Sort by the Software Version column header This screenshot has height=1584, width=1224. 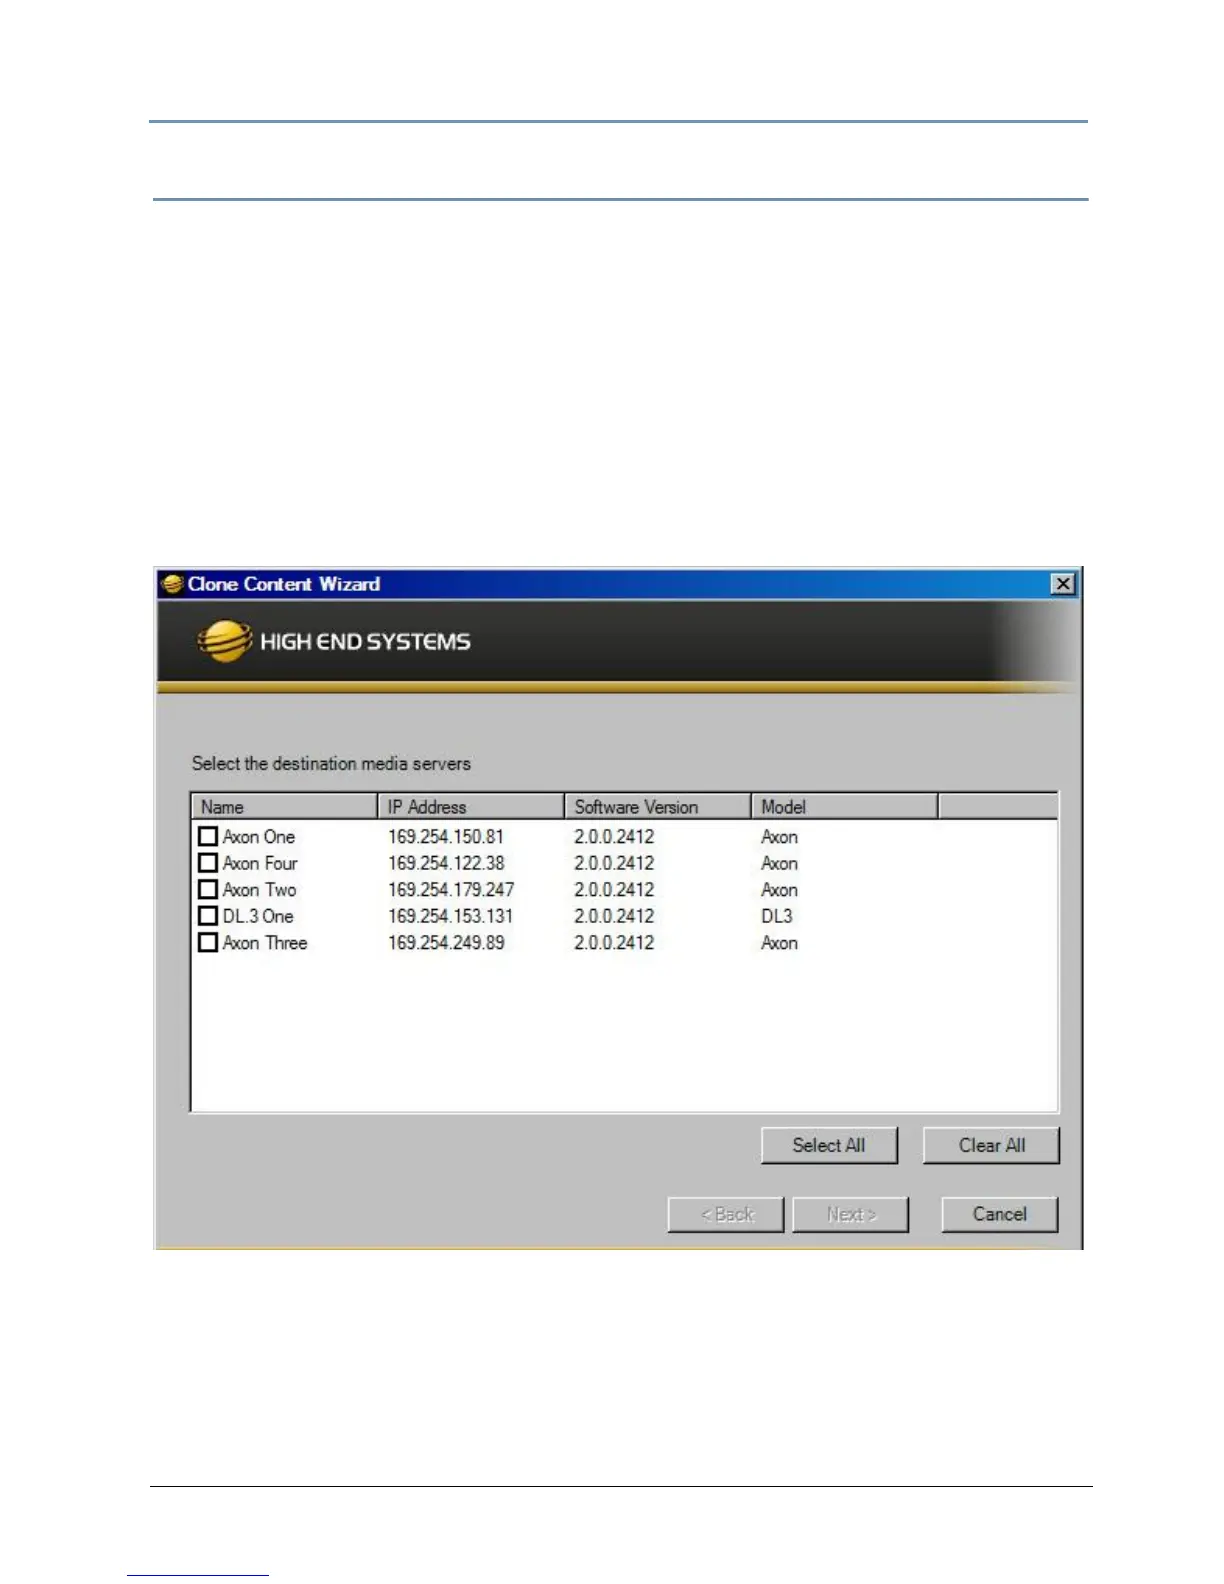click(x=657, y=807)
